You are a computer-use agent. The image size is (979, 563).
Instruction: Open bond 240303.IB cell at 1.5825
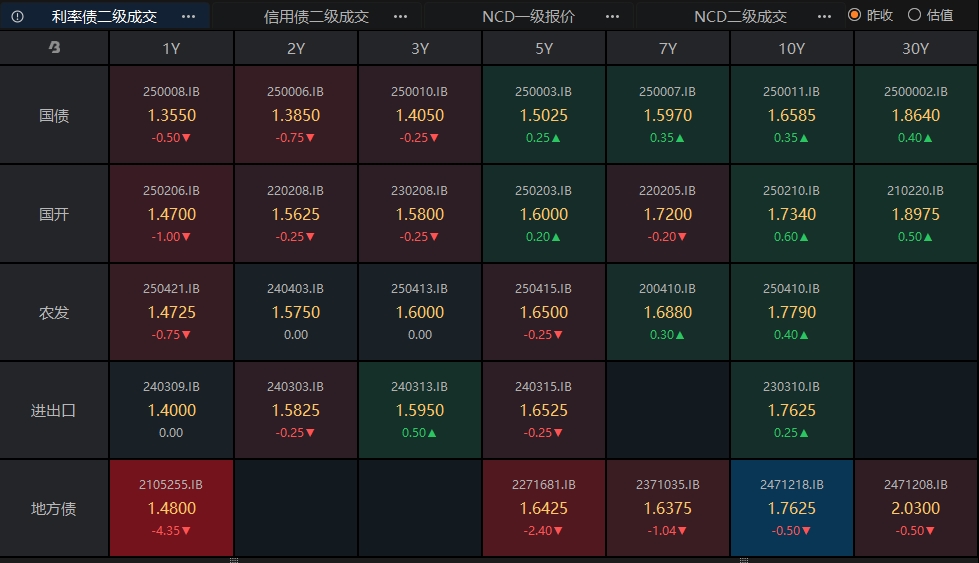(296, 410)
